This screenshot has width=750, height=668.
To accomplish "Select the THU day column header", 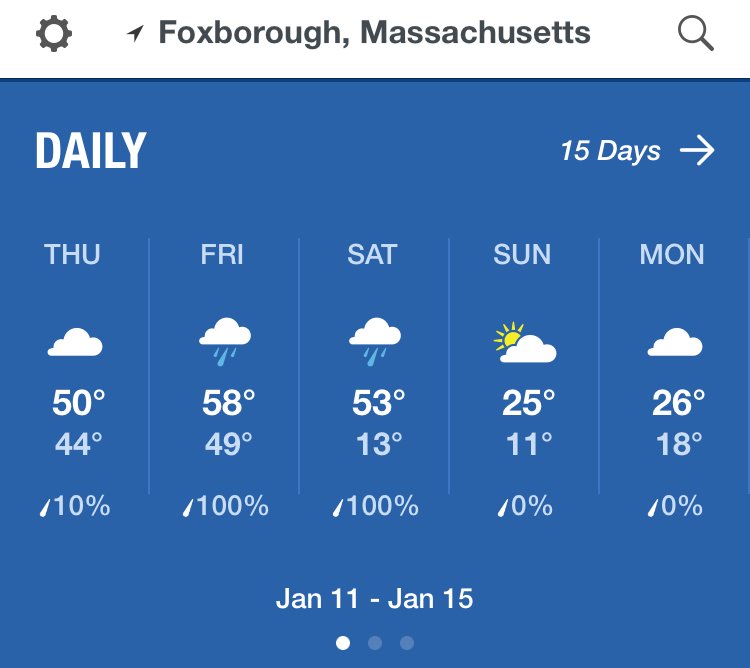I will click(72, 254).
